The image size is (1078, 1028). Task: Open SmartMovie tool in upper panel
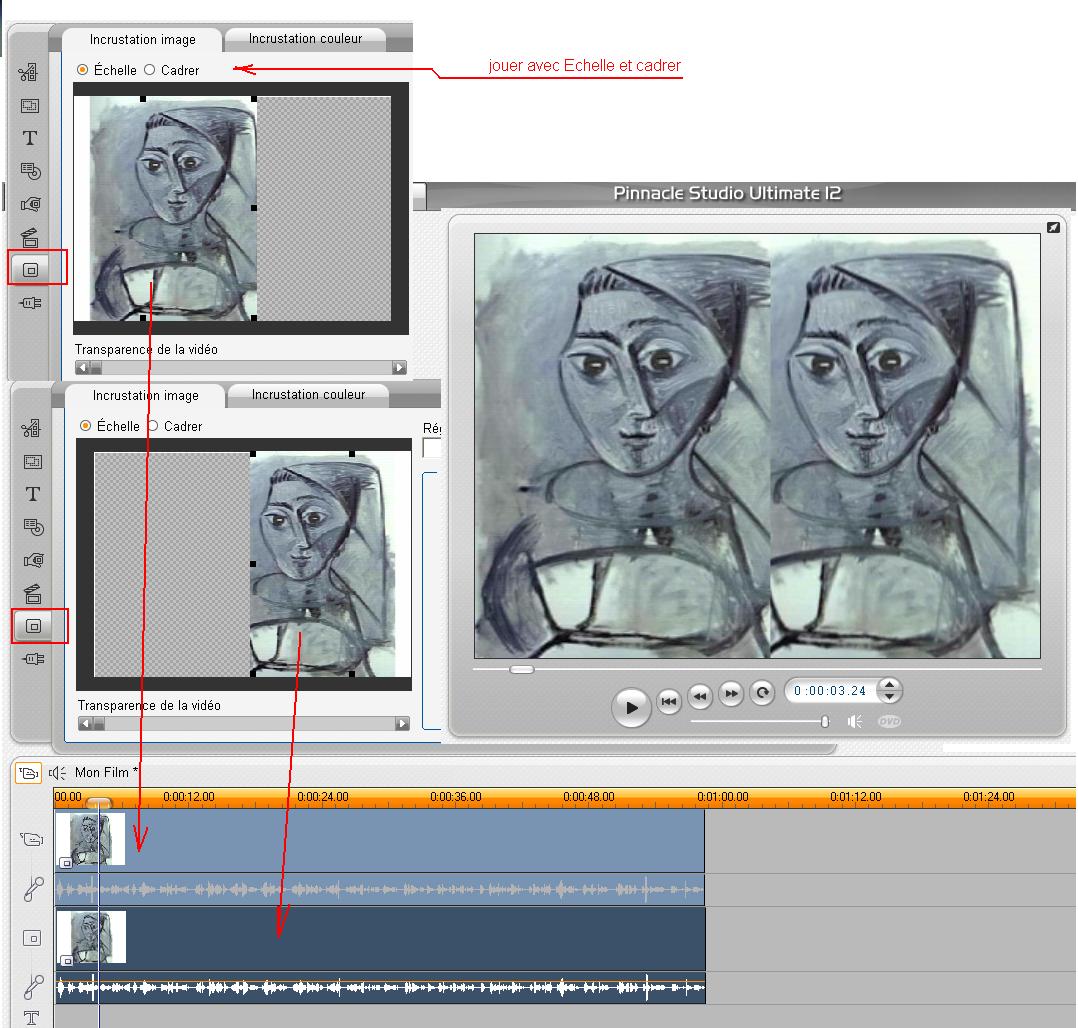point(30,237)
